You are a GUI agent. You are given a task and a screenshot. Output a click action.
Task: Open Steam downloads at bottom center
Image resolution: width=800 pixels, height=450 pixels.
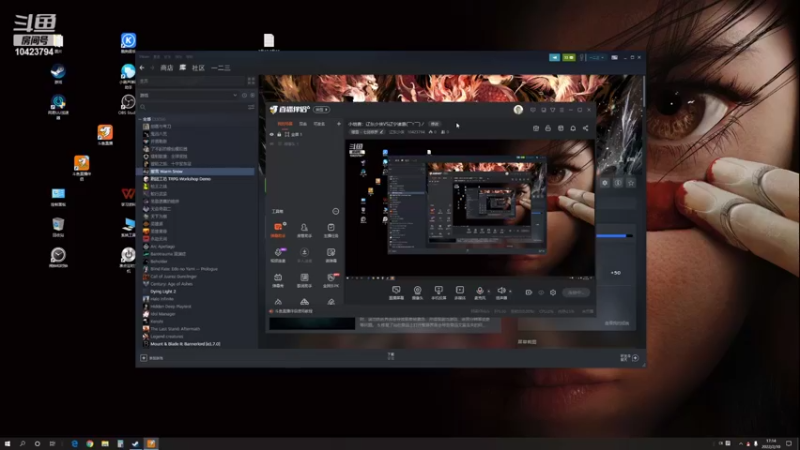[391, 356]
